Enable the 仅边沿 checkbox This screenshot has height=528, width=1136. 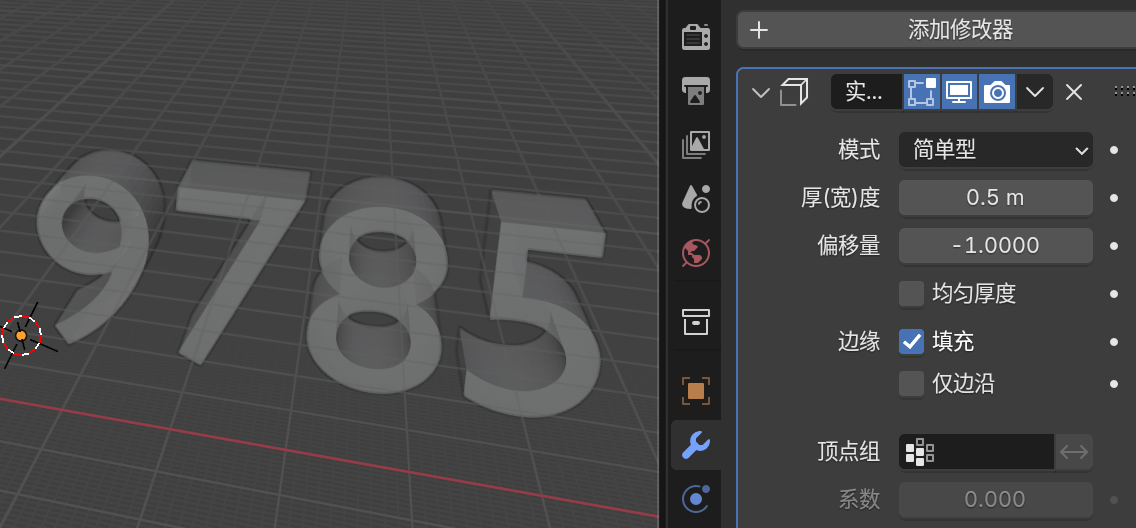(911, 384)
